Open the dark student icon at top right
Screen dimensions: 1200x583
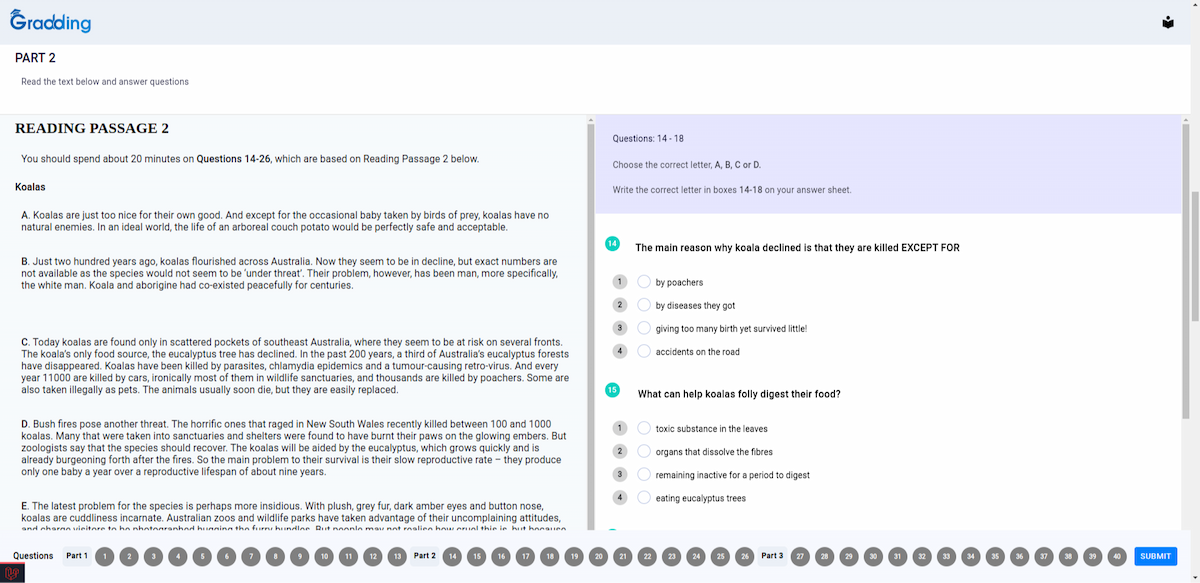1168,22
